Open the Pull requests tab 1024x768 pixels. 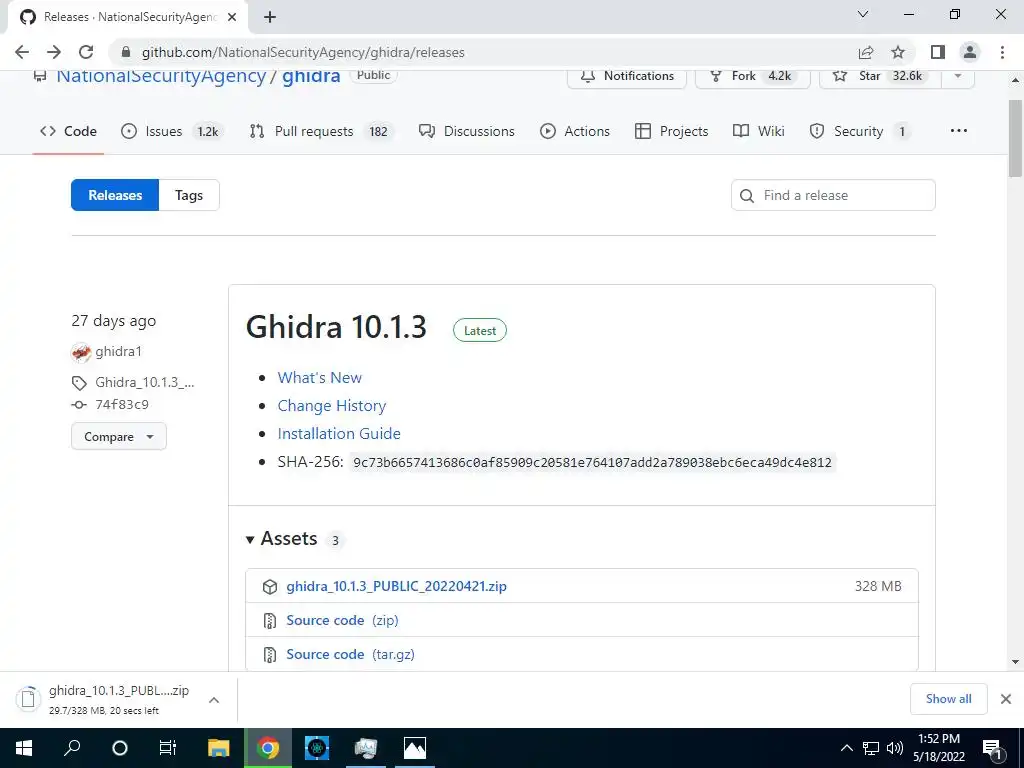tap(321, 131)
